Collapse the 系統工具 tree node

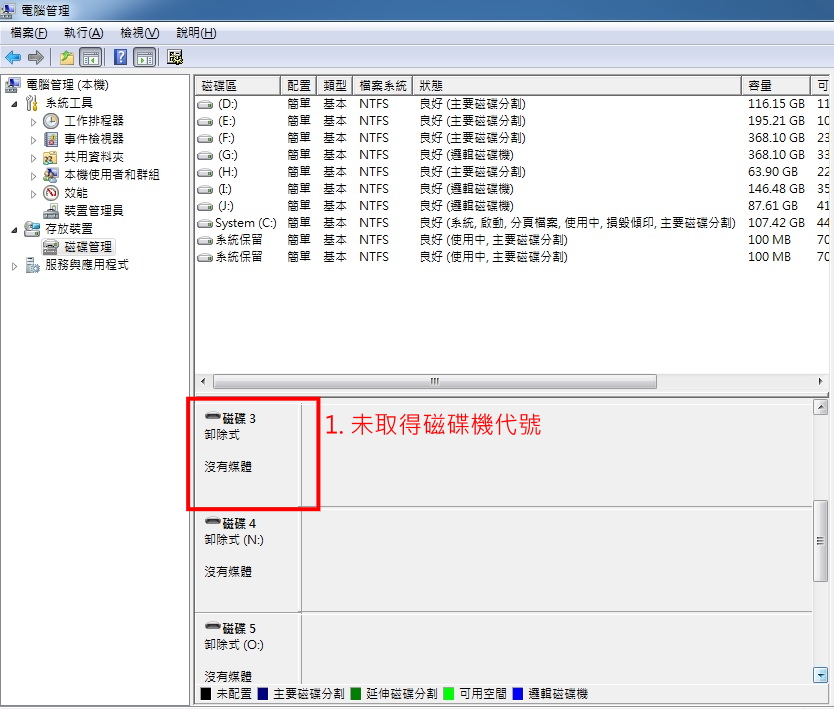point(12,103)
